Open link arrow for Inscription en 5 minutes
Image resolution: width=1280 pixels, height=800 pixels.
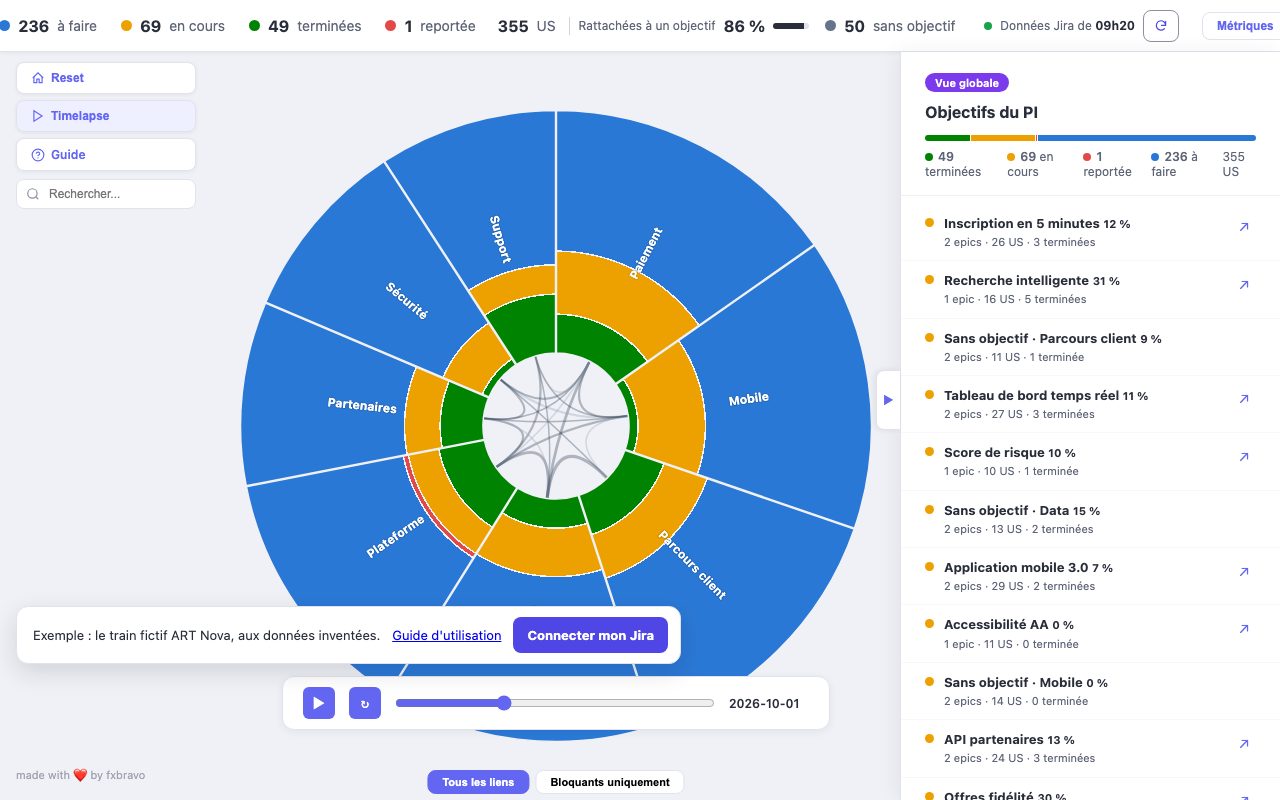(1244, 227)
